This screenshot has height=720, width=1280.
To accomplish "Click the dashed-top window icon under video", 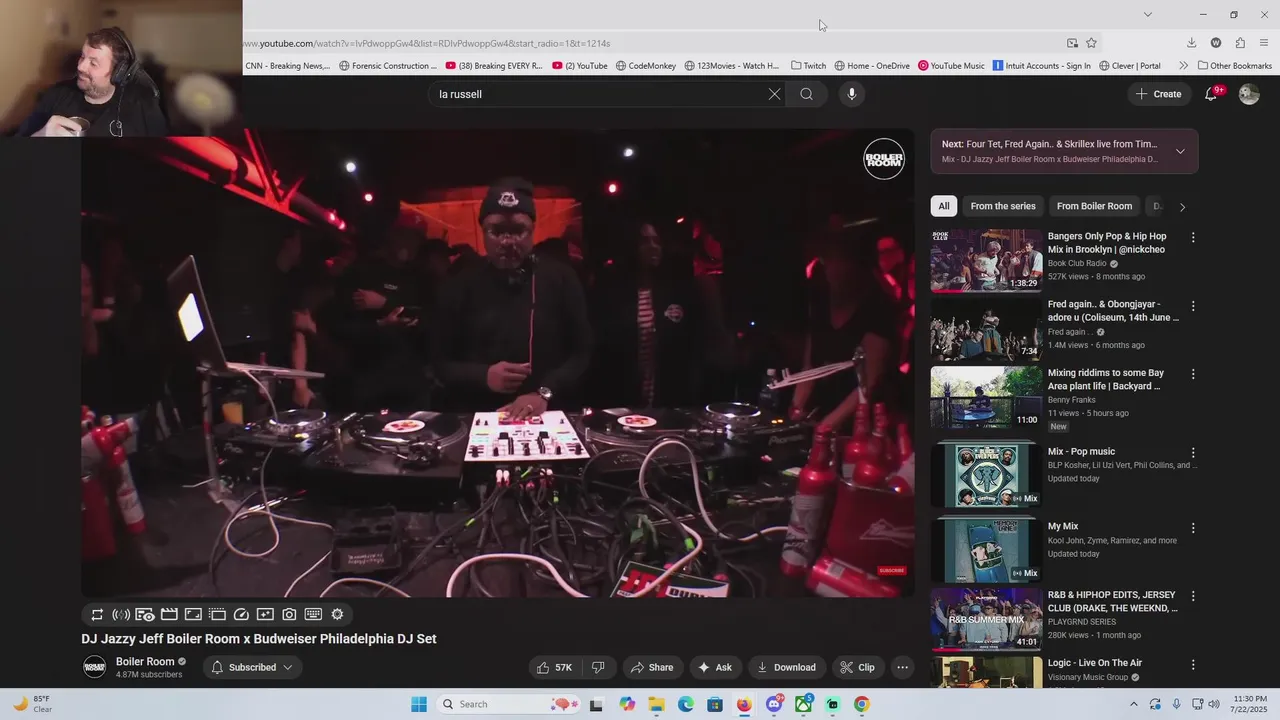I will point(217,615).
